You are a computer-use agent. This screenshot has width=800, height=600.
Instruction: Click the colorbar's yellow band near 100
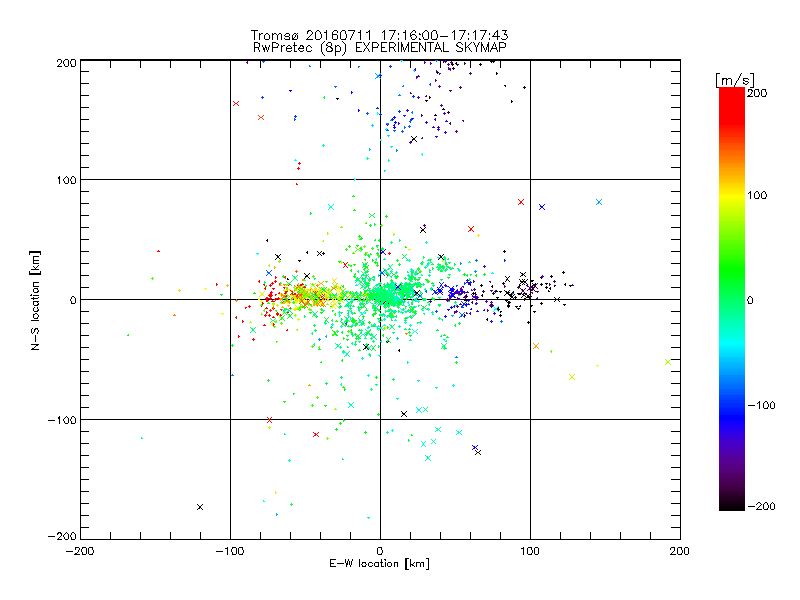tap(732, 195)
